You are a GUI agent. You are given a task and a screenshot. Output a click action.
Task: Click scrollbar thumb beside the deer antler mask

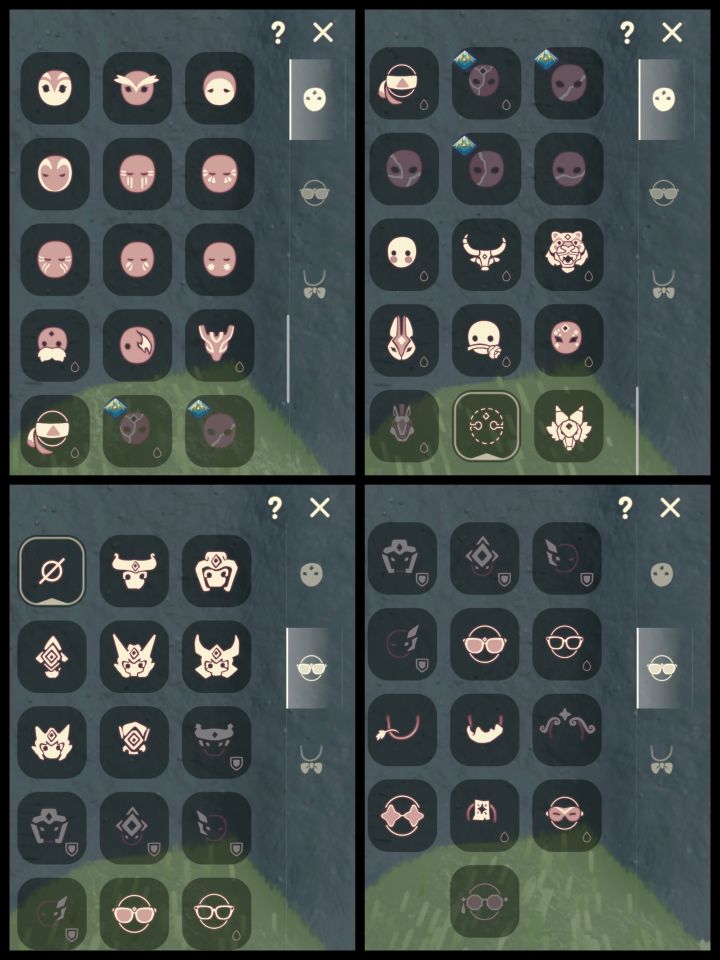coord(288,359)
